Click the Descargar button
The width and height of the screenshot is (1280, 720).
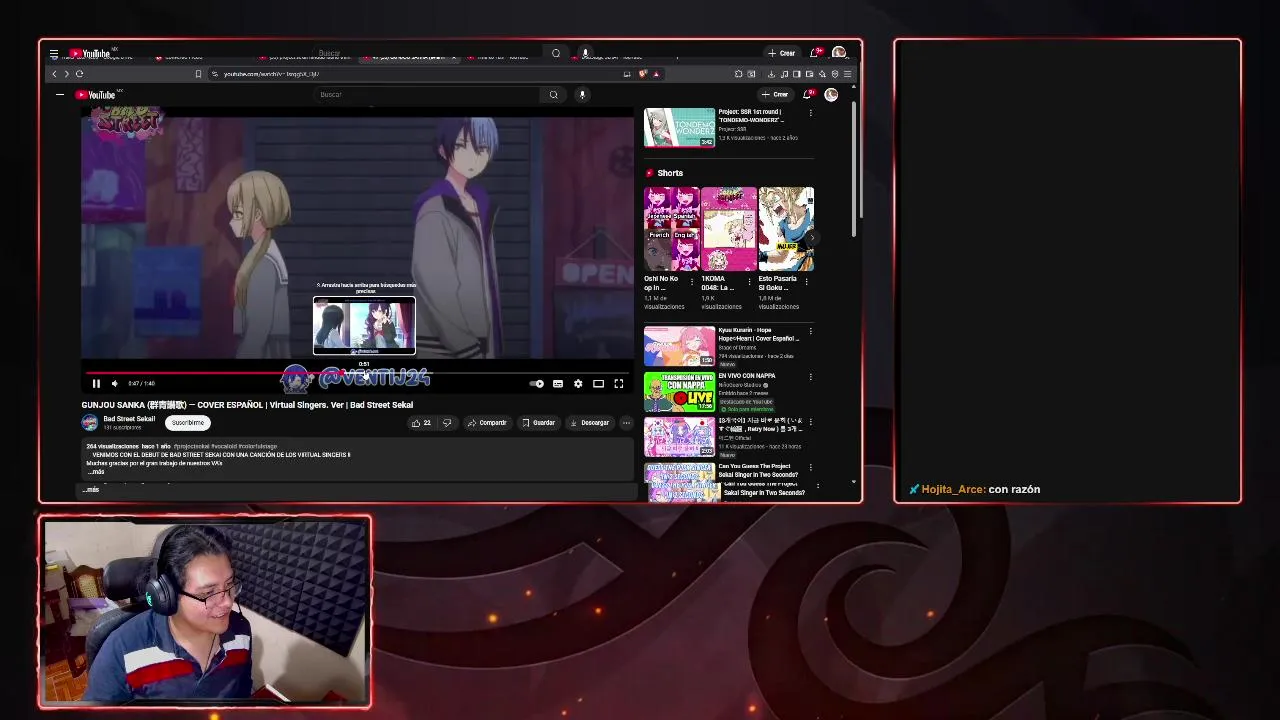point(589,423)
